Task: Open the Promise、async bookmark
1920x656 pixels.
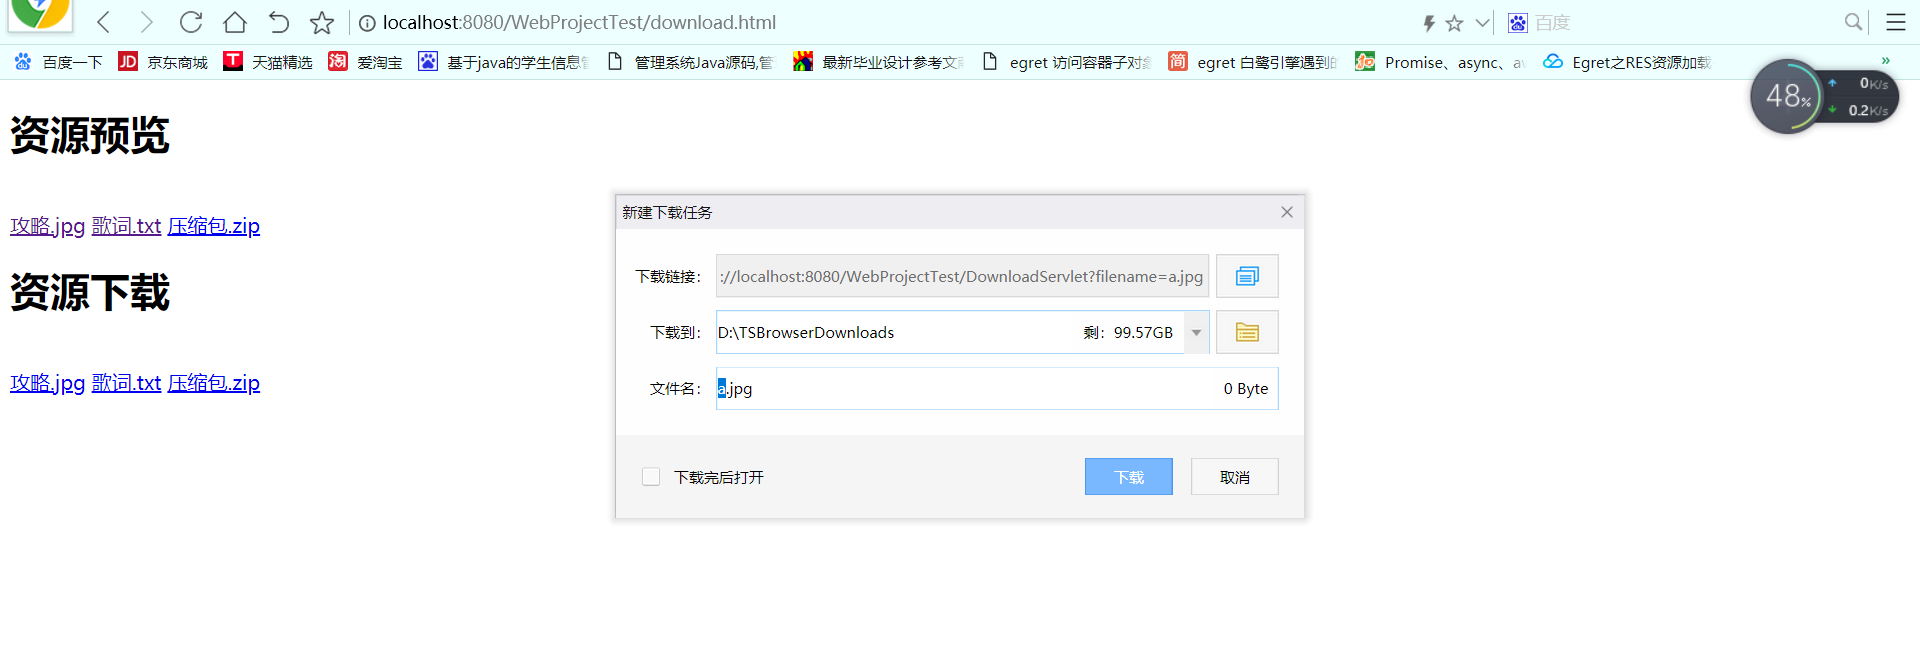Action: (x=1441, y=62)
